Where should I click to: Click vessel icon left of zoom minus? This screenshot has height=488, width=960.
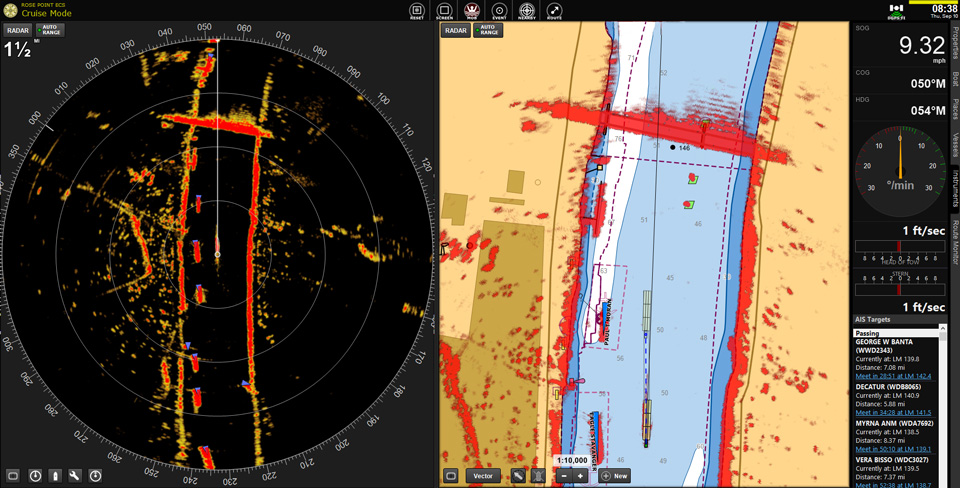click(x=538, y=476)
